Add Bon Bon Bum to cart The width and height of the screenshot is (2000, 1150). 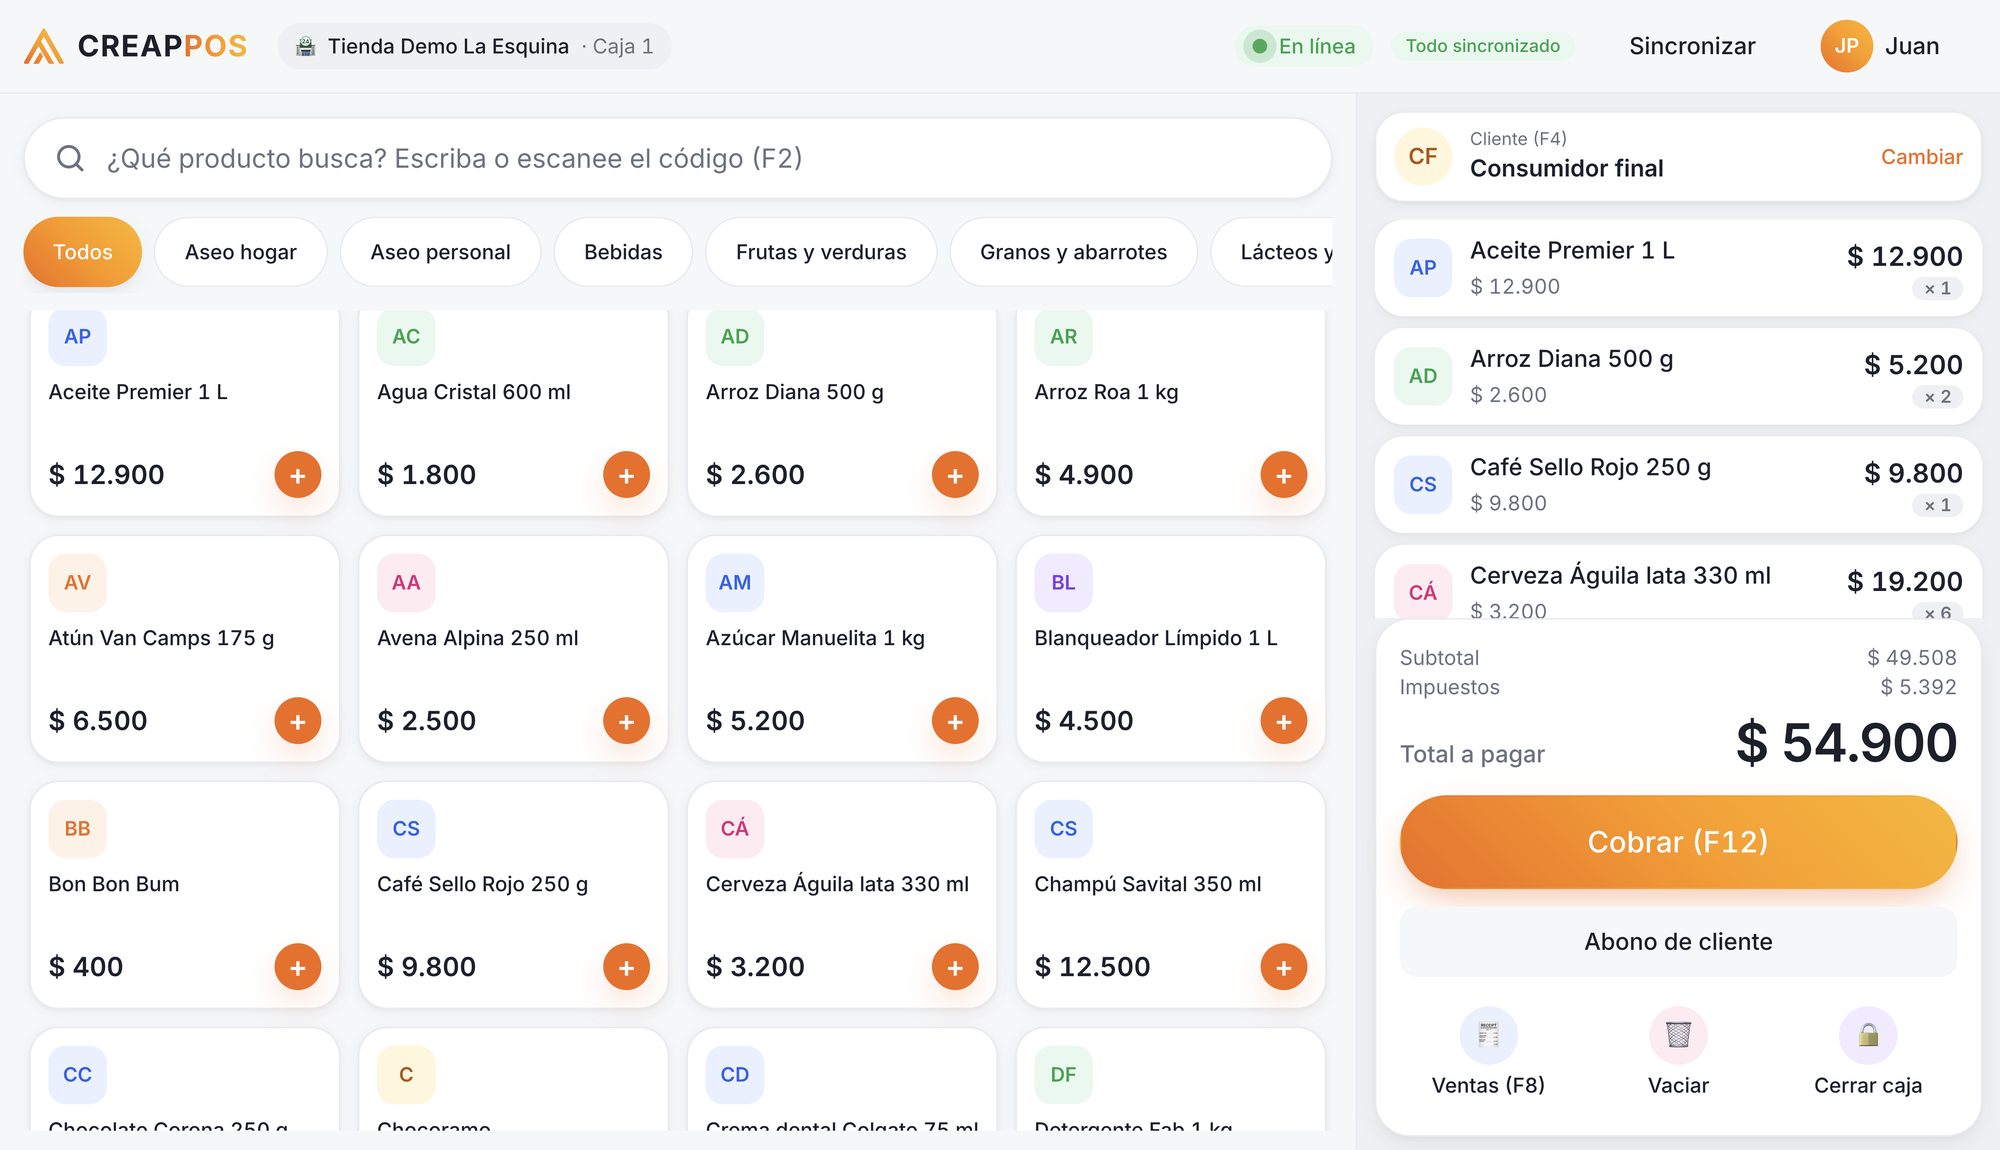[x=298, y=967]
